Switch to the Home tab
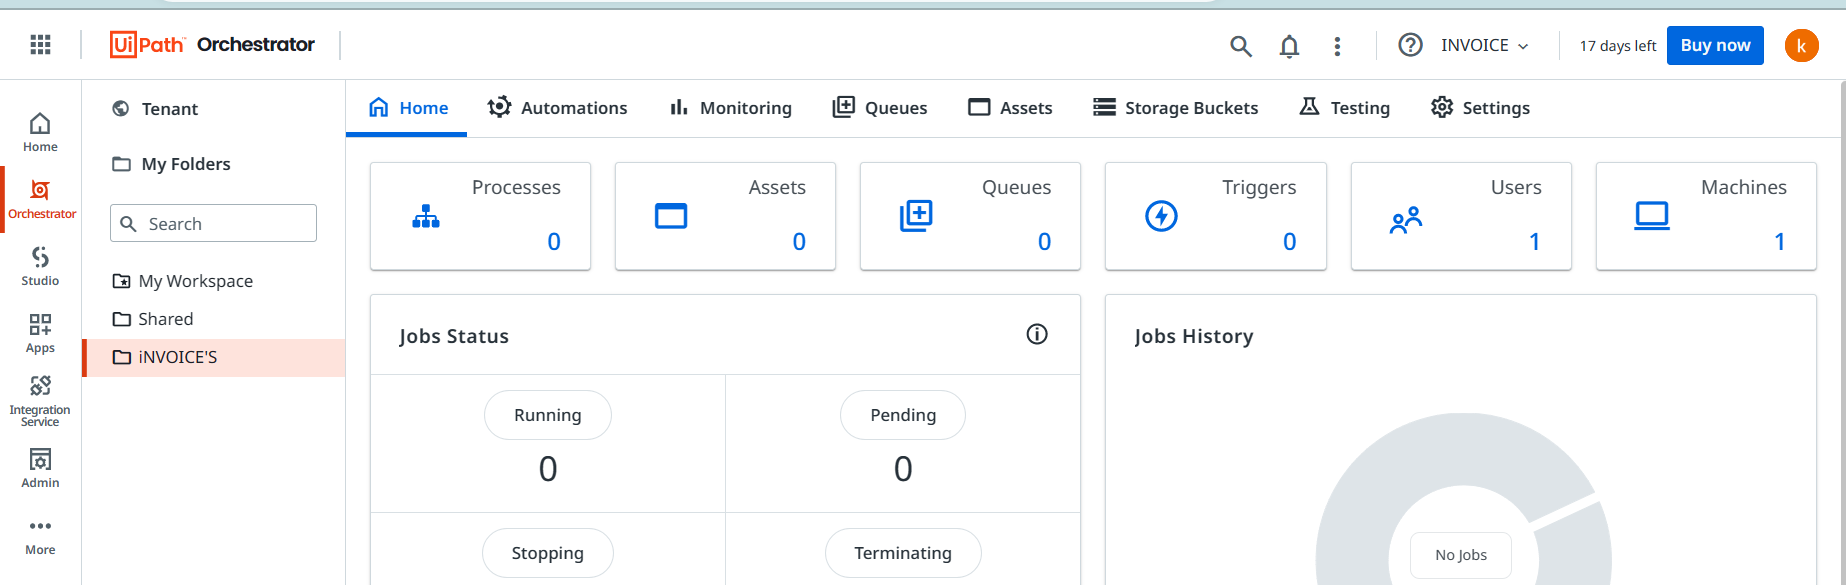 click(407, 108)
